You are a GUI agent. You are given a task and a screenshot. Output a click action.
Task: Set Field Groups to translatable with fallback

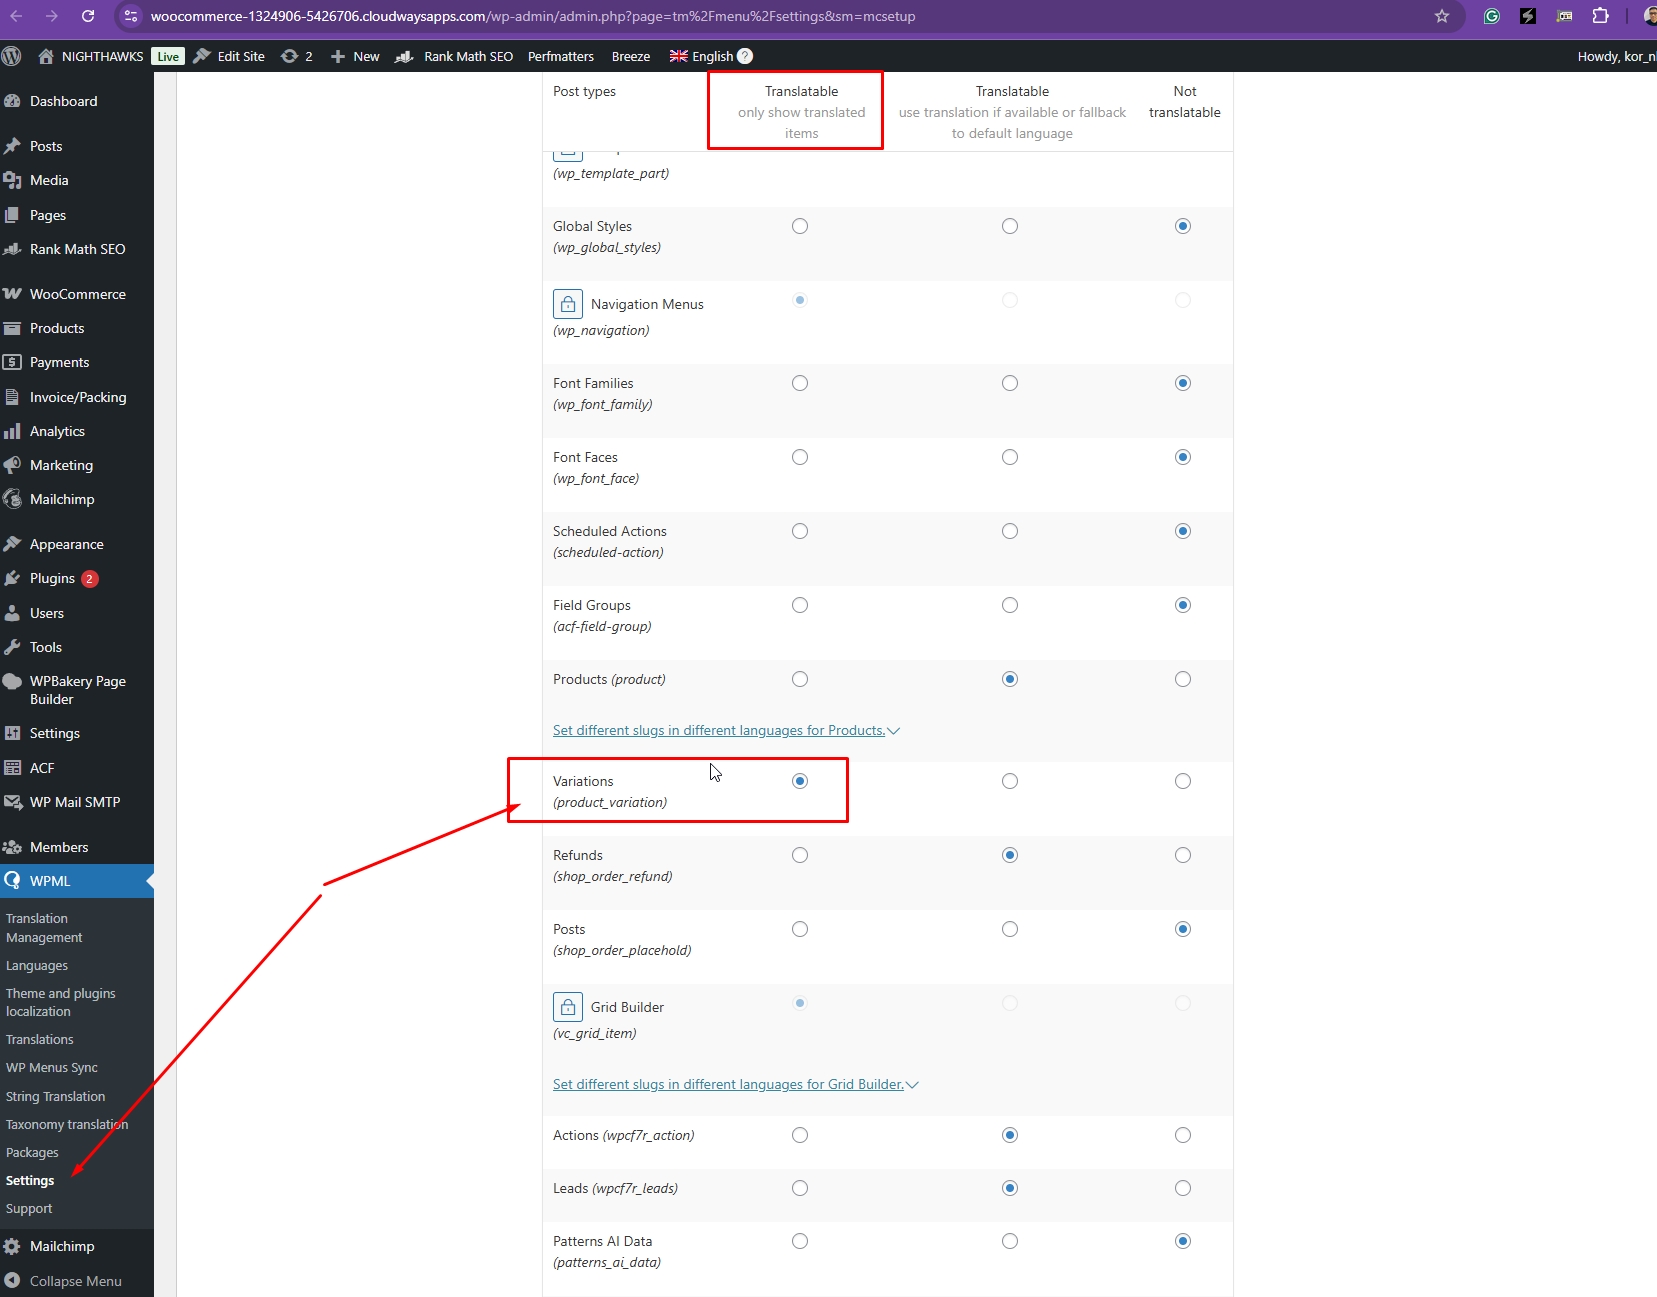1010,605
